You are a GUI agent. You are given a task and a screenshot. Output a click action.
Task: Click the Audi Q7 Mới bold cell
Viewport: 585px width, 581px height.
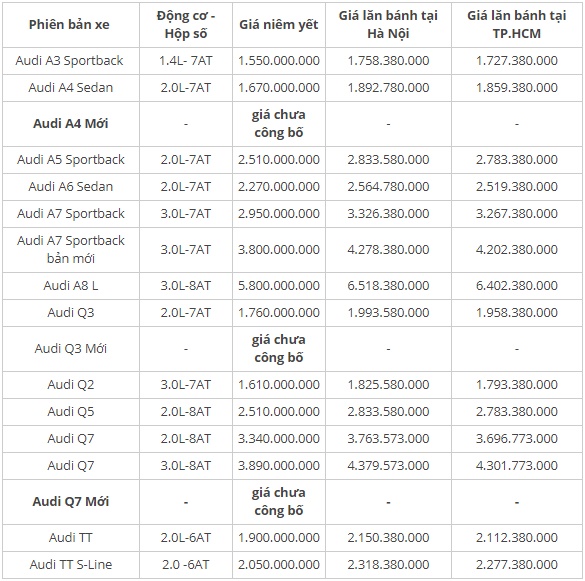pyautogui.click(x=71, y=502)
